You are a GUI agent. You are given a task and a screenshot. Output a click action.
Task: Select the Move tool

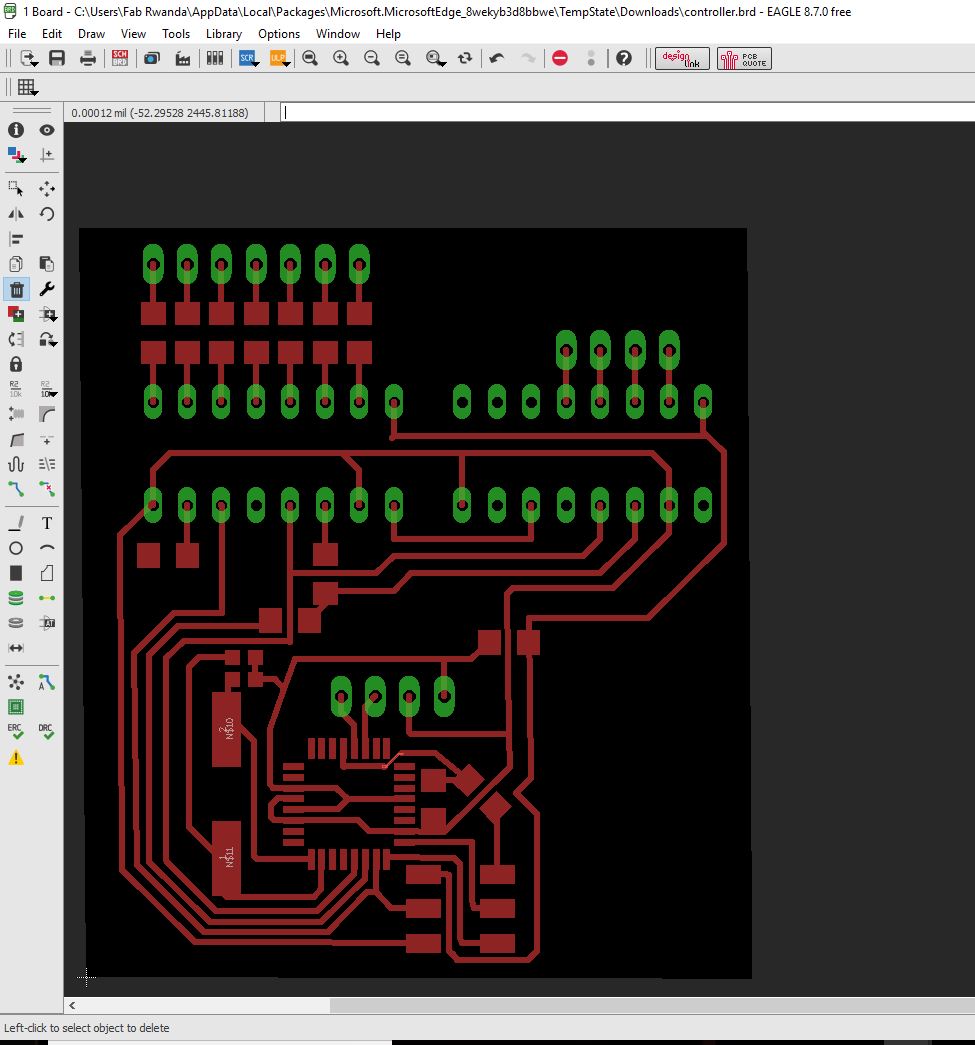[47, 189]
